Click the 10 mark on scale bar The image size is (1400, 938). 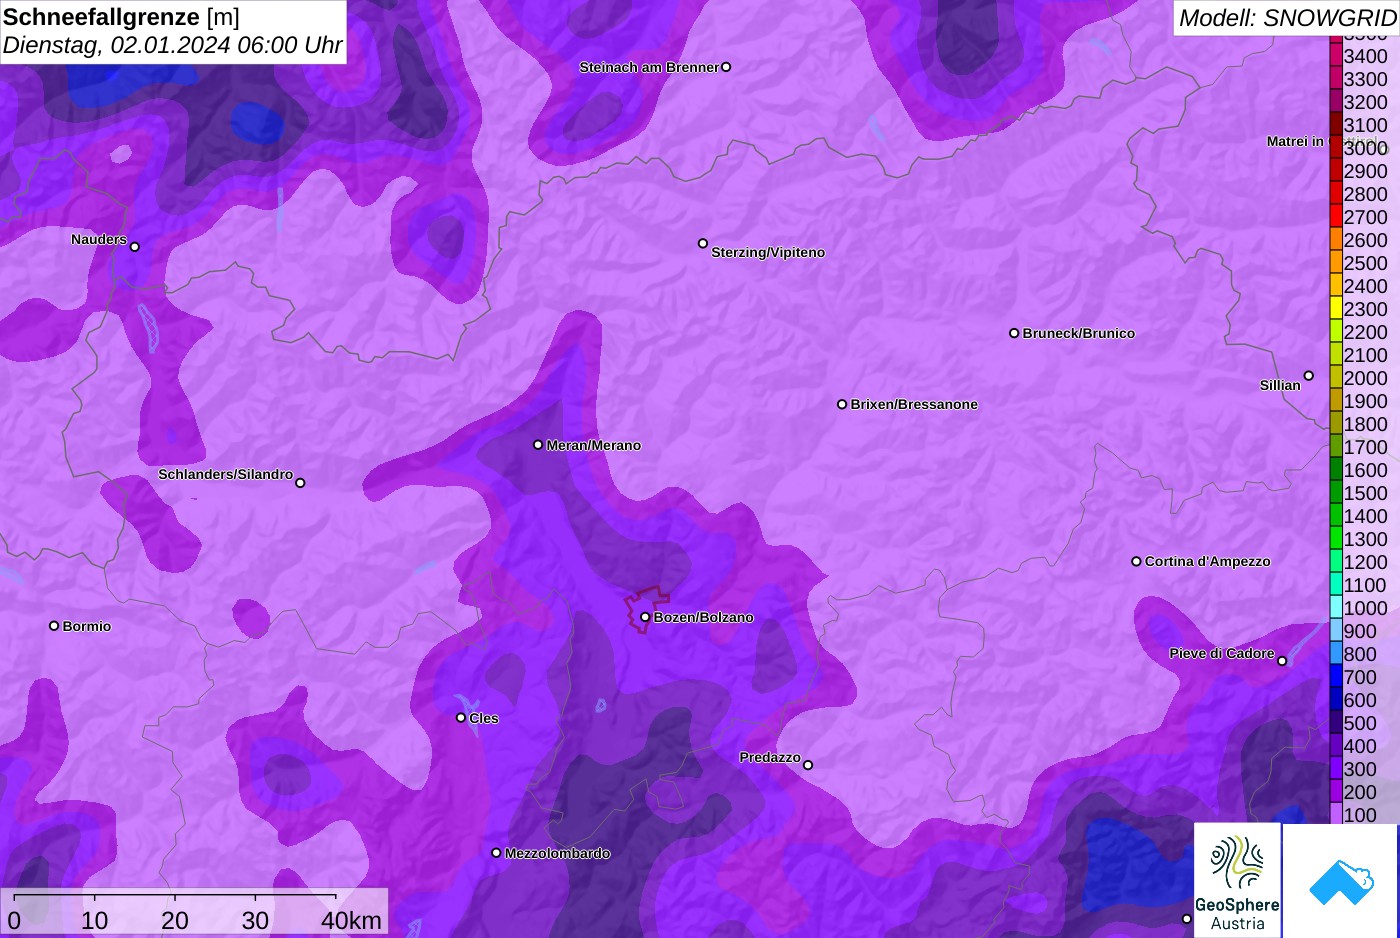(95, 920)
